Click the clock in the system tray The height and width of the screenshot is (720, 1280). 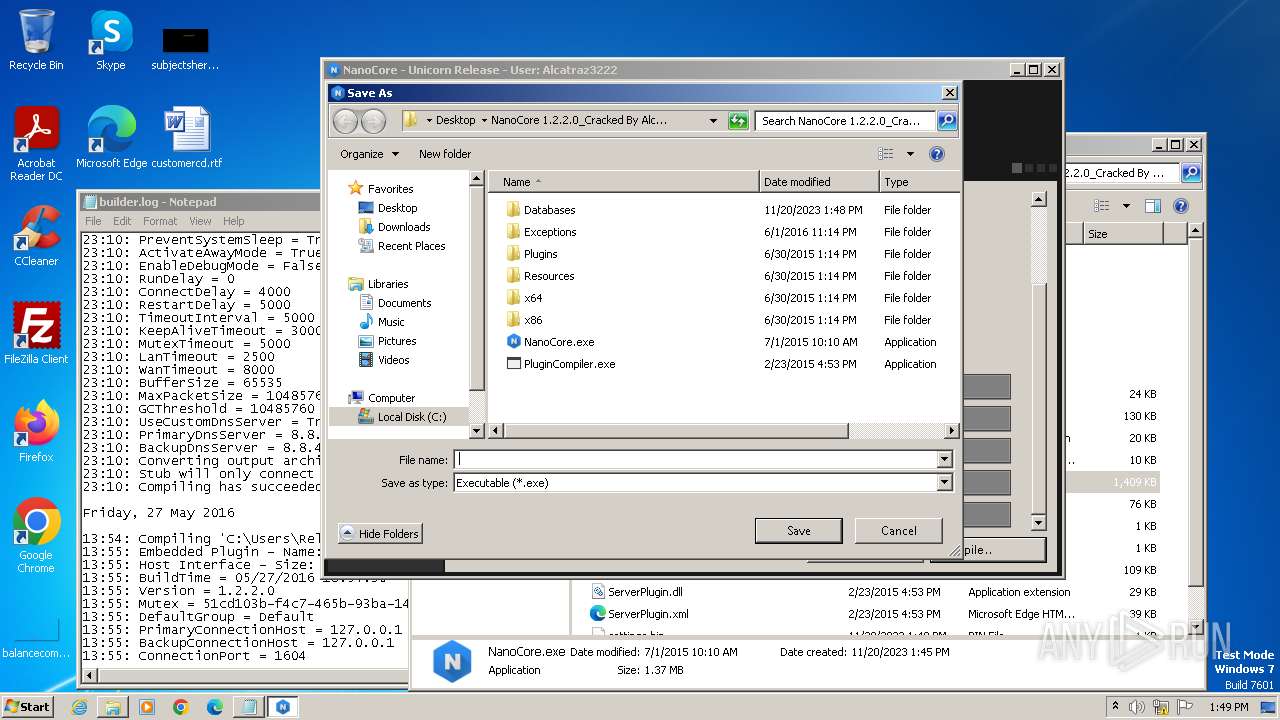click(x=1229, y=707)
